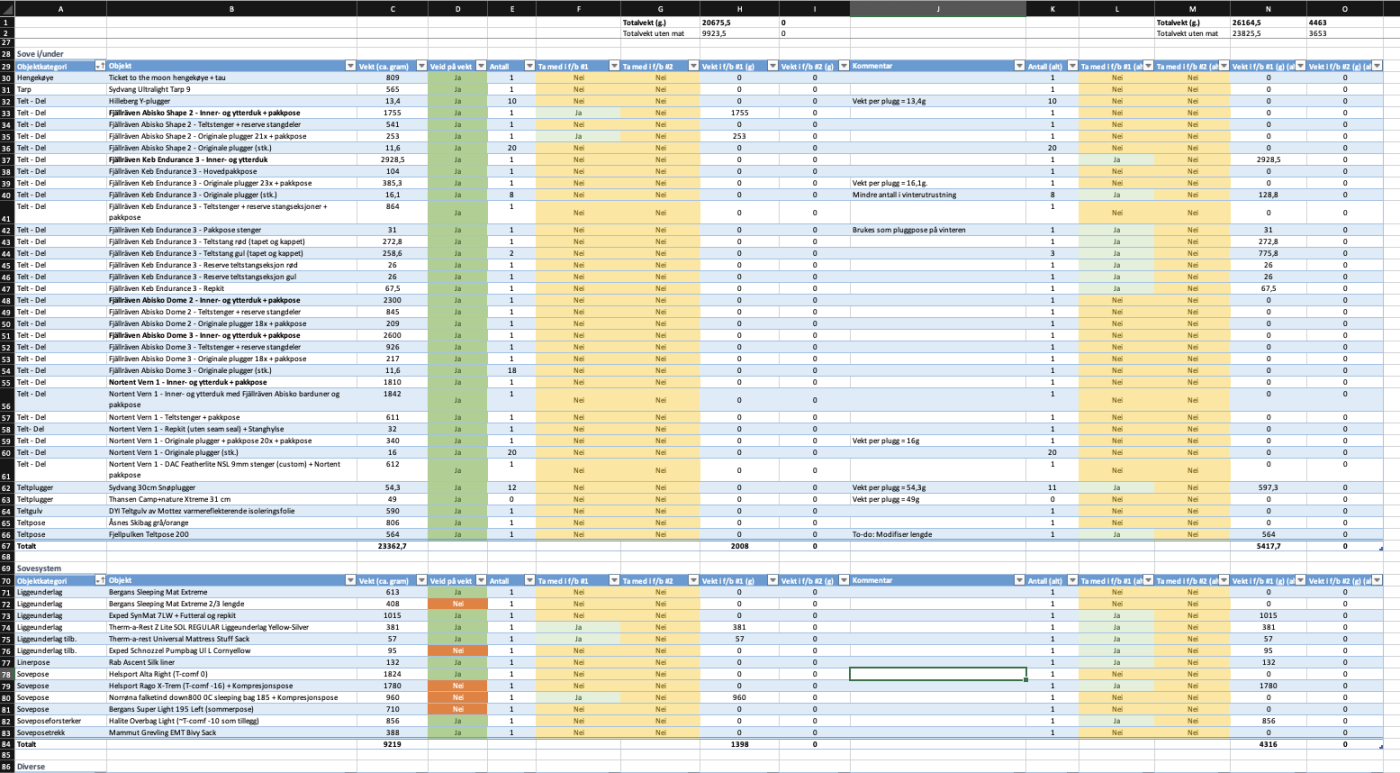Image resolution: width=1400 pixels, height=773 pixels.
Task: Expand the Vekt (ca. gram) filter in row 29
Action: [421, 66]
